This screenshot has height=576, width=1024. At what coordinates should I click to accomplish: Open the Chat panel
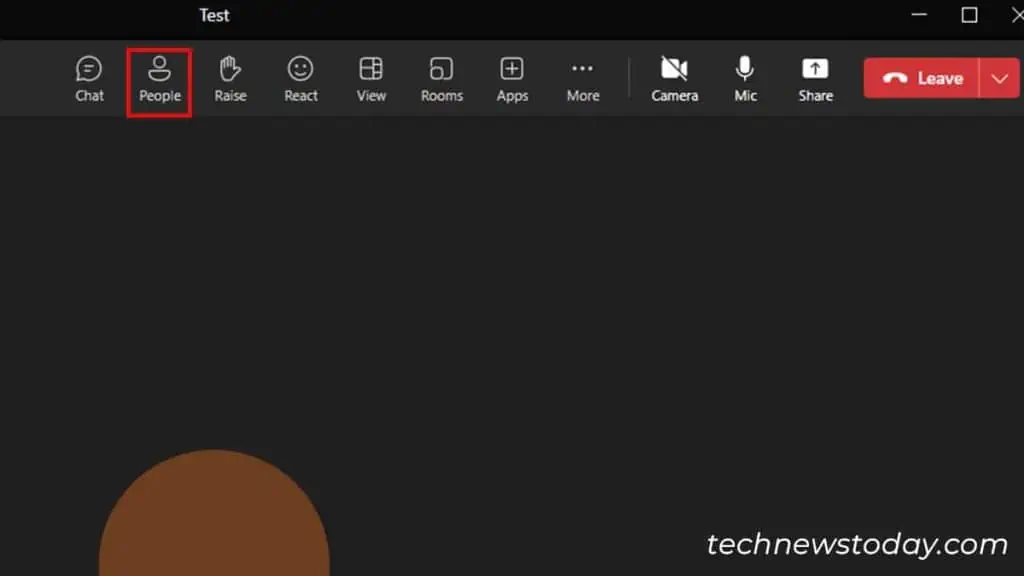pos(89,78)
